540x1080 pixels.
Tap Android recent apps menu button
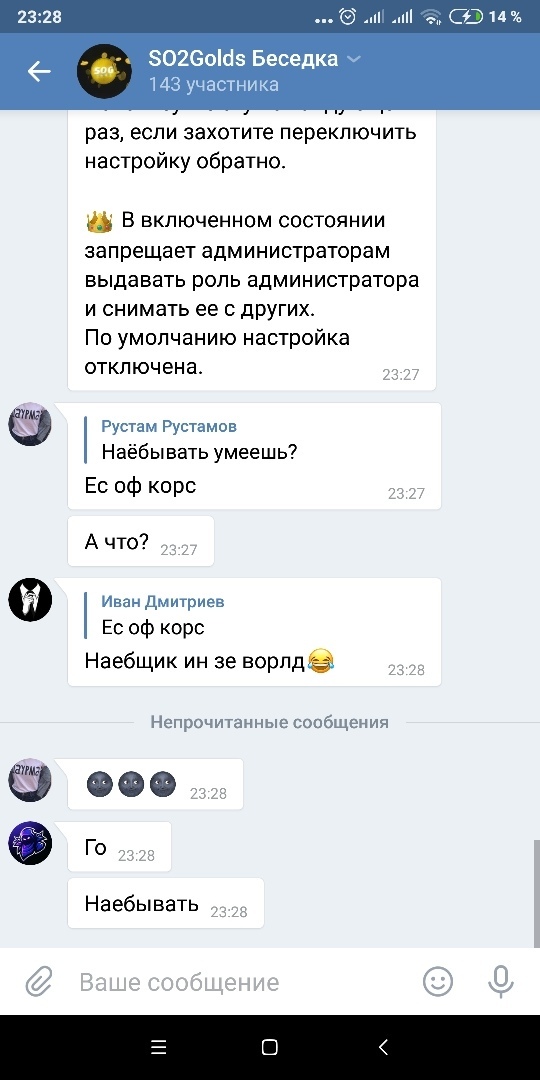(x=158, y=1047)
